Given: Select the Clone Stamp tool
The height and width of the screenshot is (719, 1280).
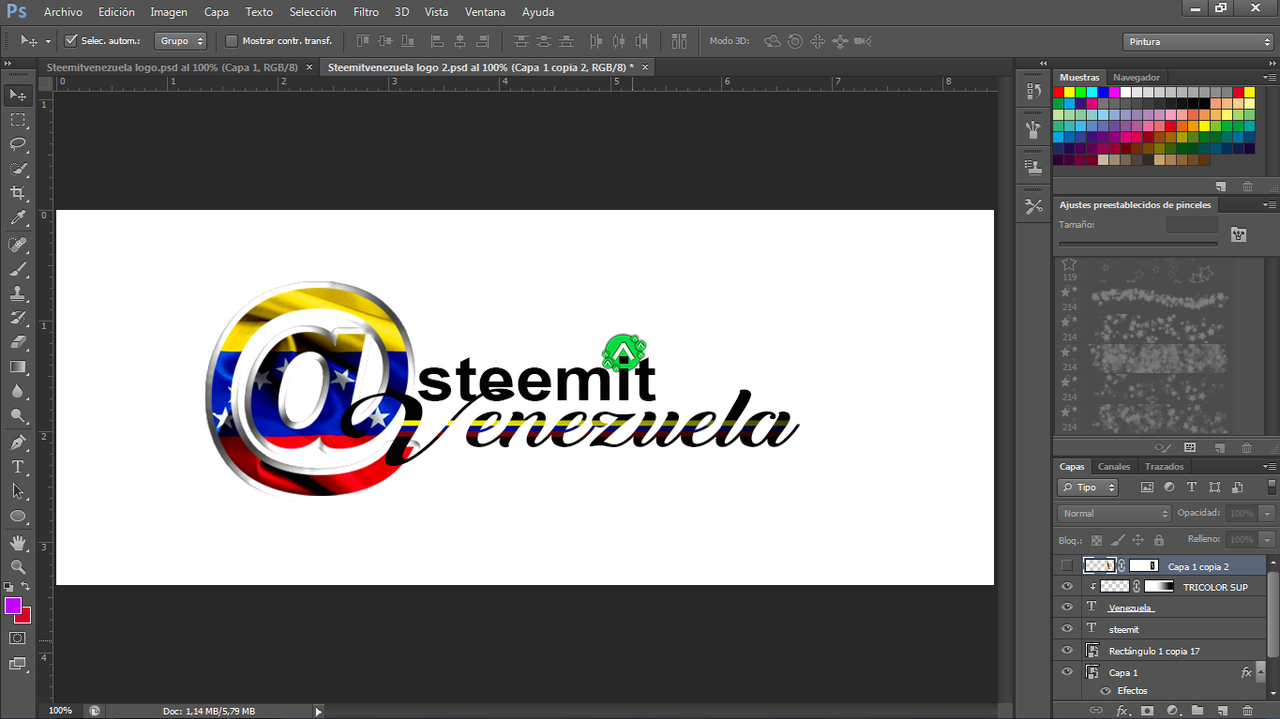Looking at the screenshot, I should pos(18,294).
